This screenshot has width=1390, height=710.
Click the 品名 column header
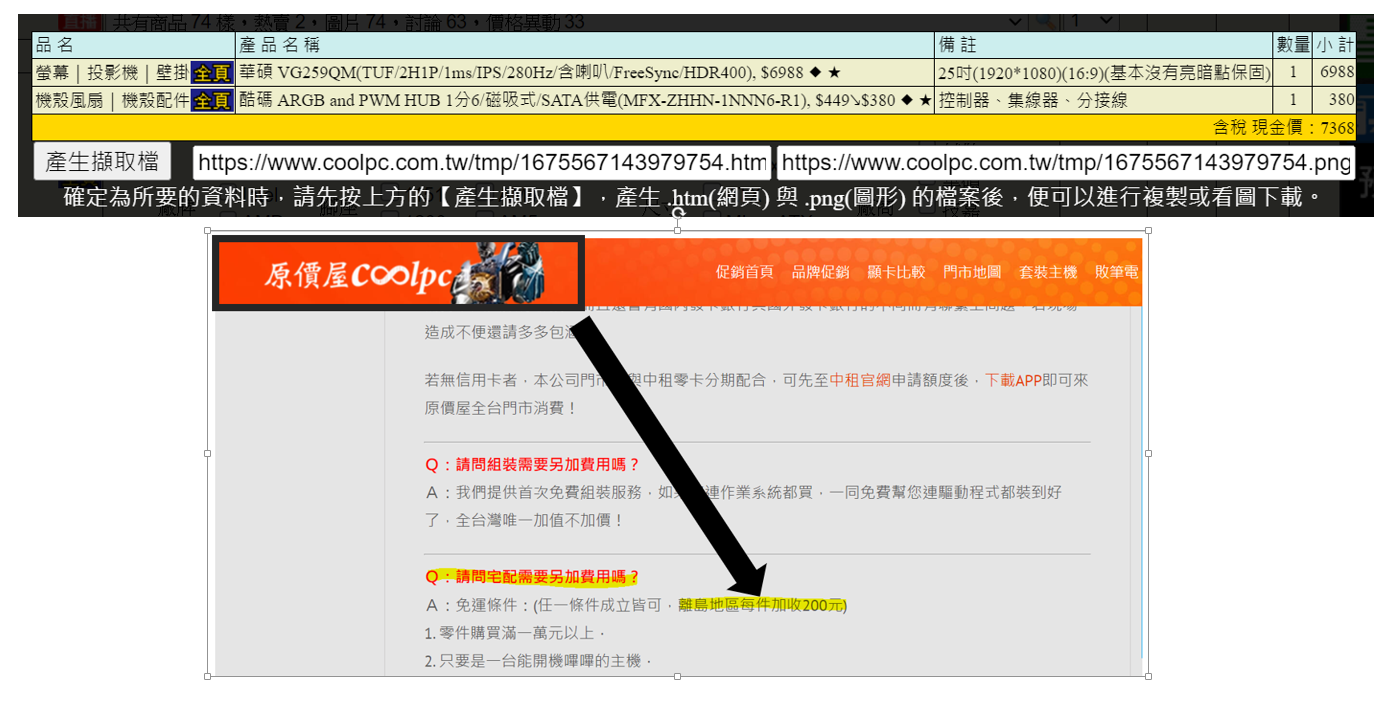click(134, 46)
